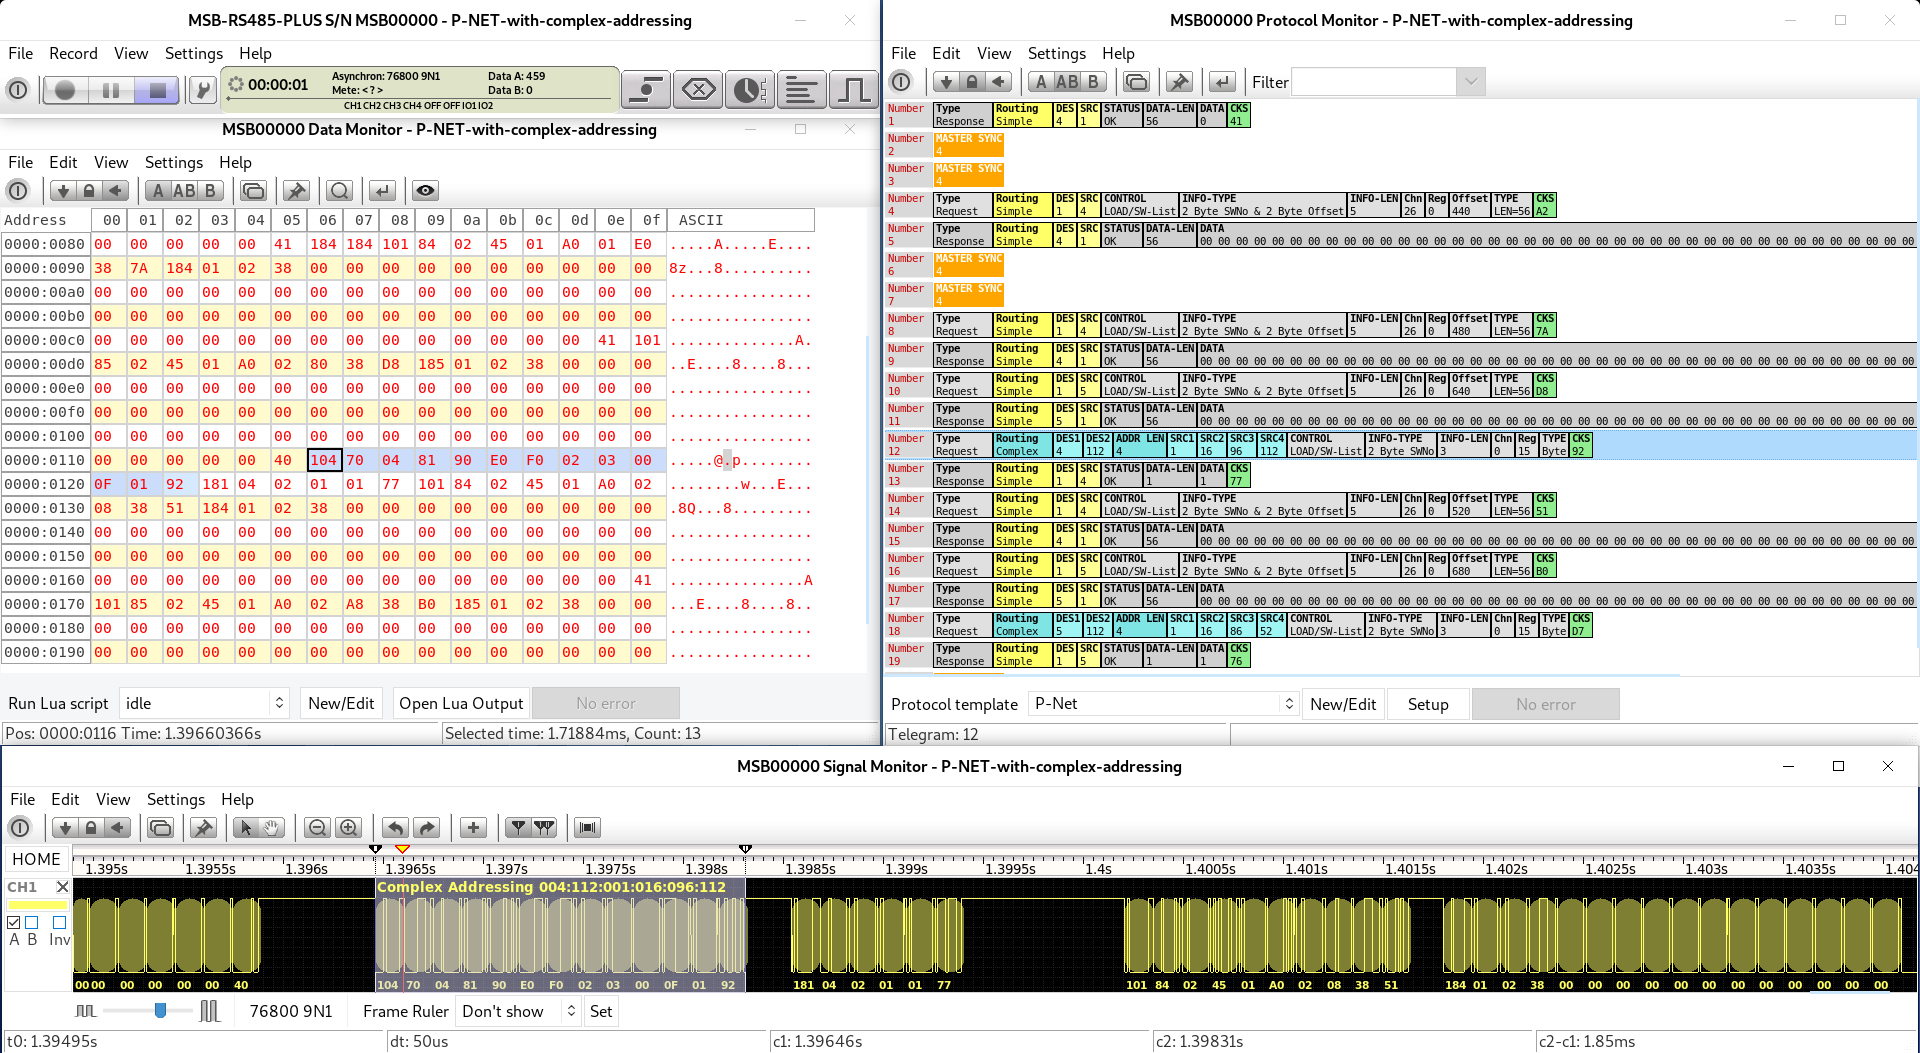Click the undo arrow in Signal Monitor
The height and width of the screenshot is (1053, 1920).
395,828
